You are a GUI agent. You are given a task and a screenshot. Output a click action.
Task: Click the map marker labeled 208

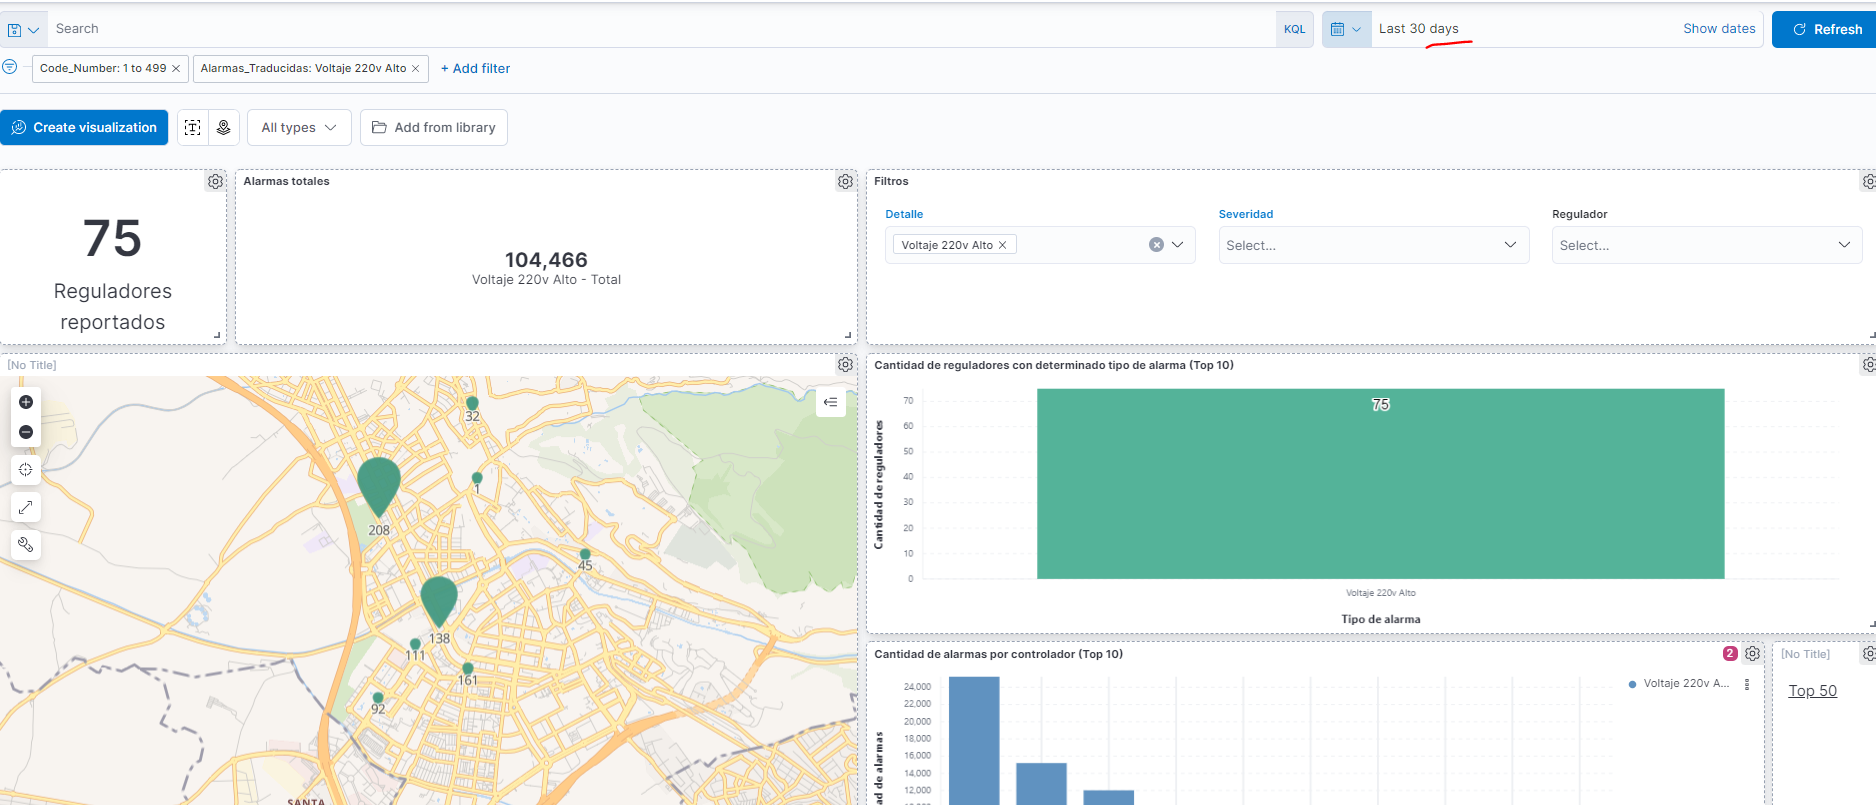379,486
